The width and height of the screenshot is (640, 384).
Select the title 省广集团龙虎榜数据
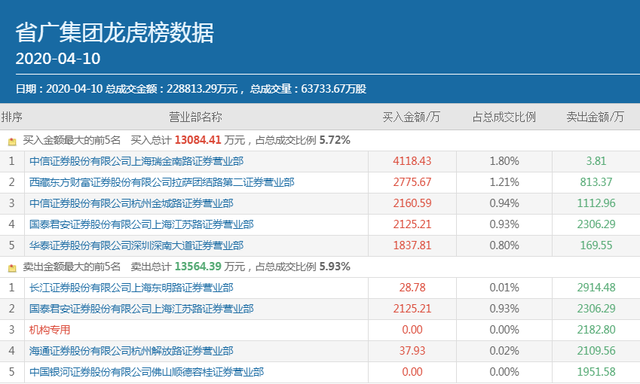coord(115,33)
